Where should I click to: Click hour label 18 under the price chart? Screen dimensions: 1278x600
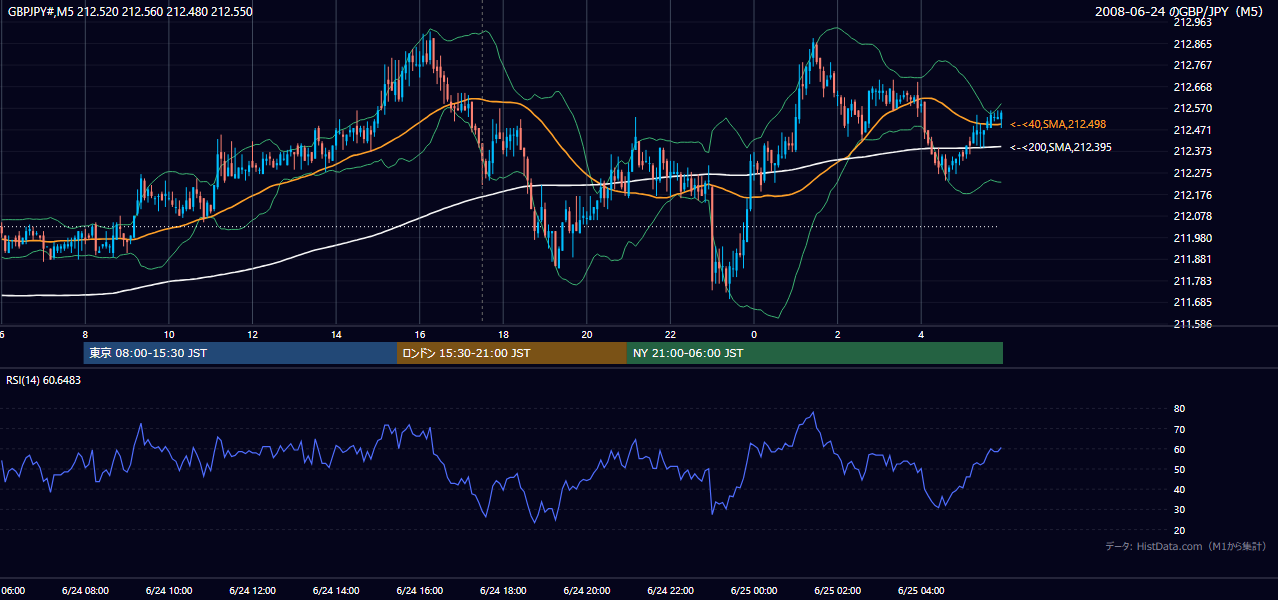503,335
